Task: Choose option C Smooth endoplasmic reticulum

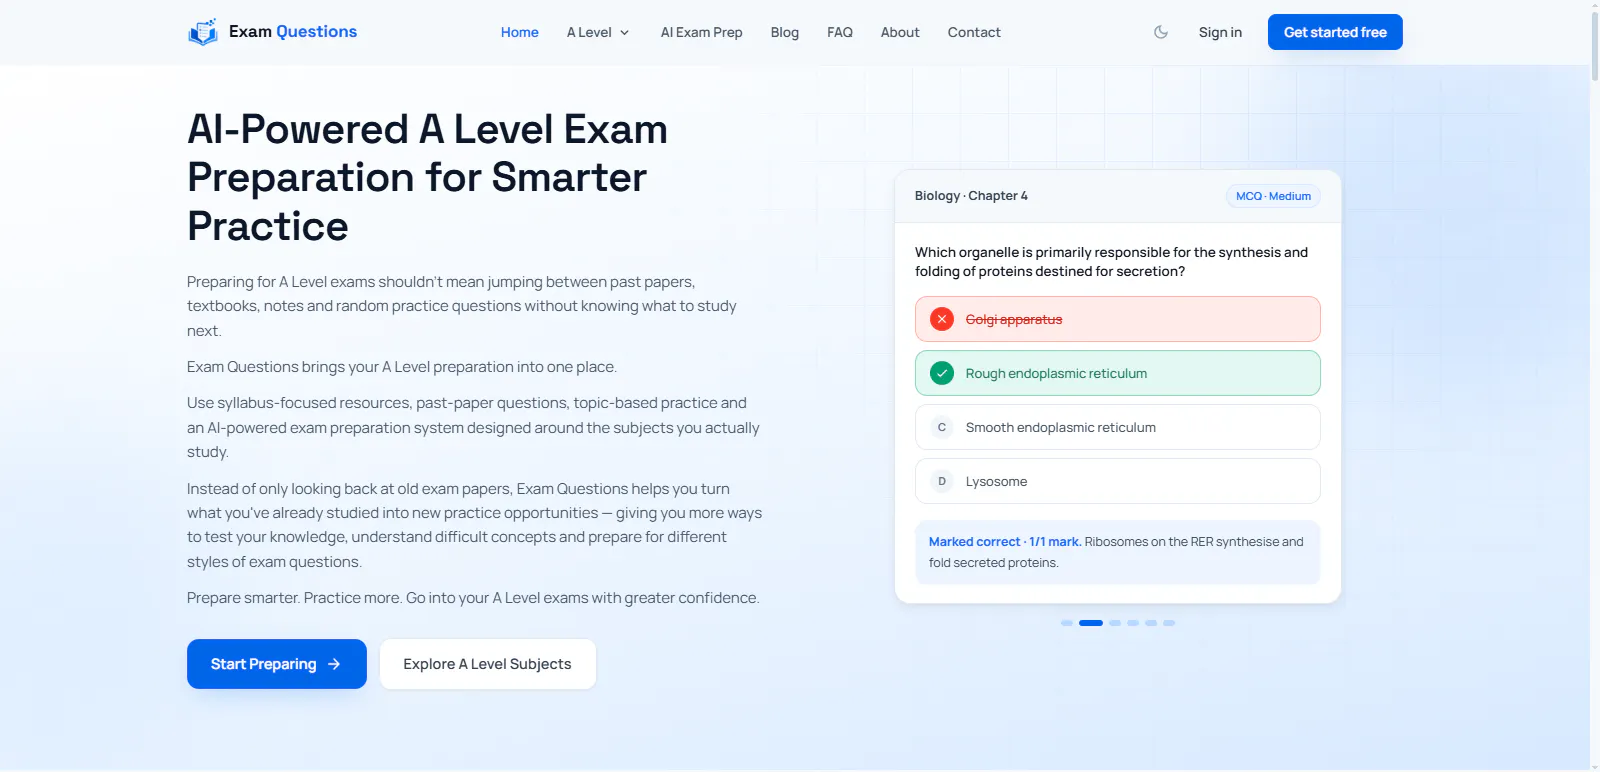Action: tap(1118, 427)
